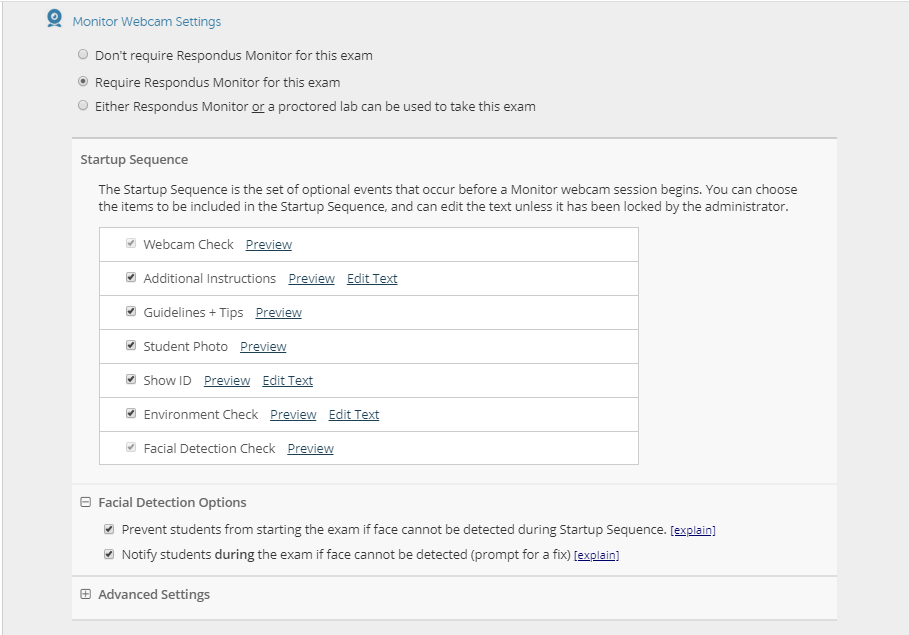Click the Facial Detection Options heading text

(172, 502)
